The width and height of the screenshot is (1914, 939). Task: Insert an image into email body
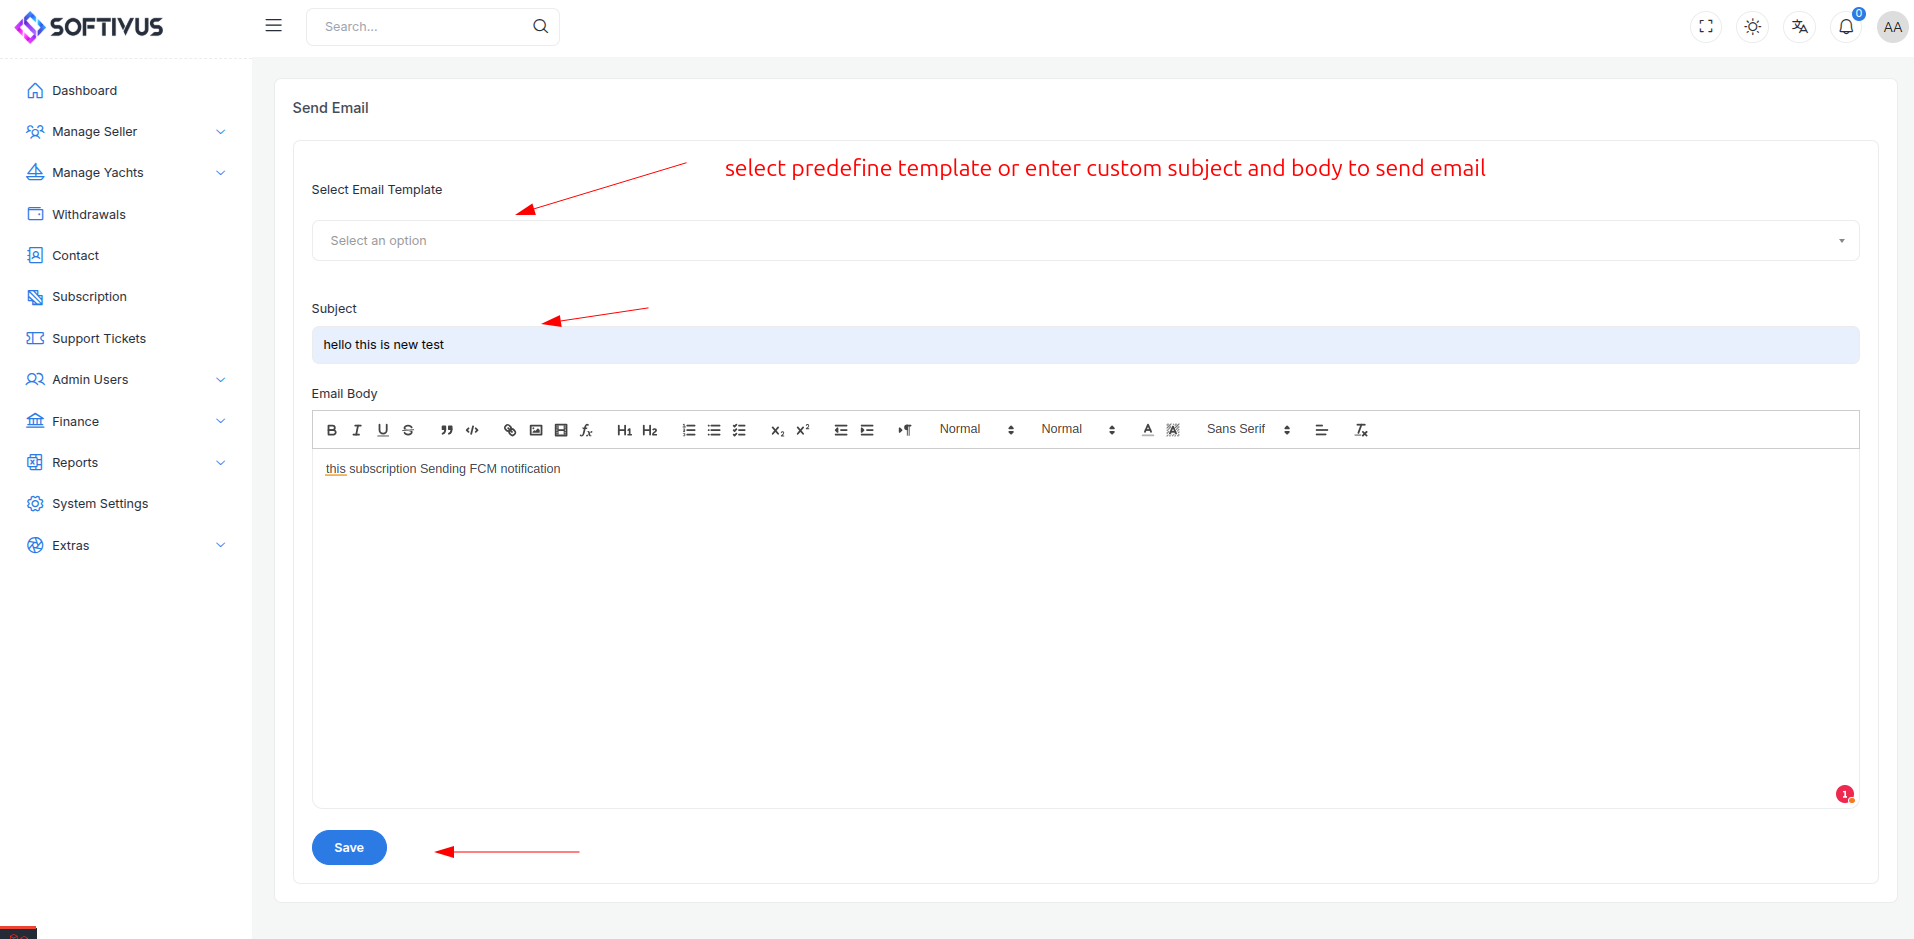pos(536,430)
